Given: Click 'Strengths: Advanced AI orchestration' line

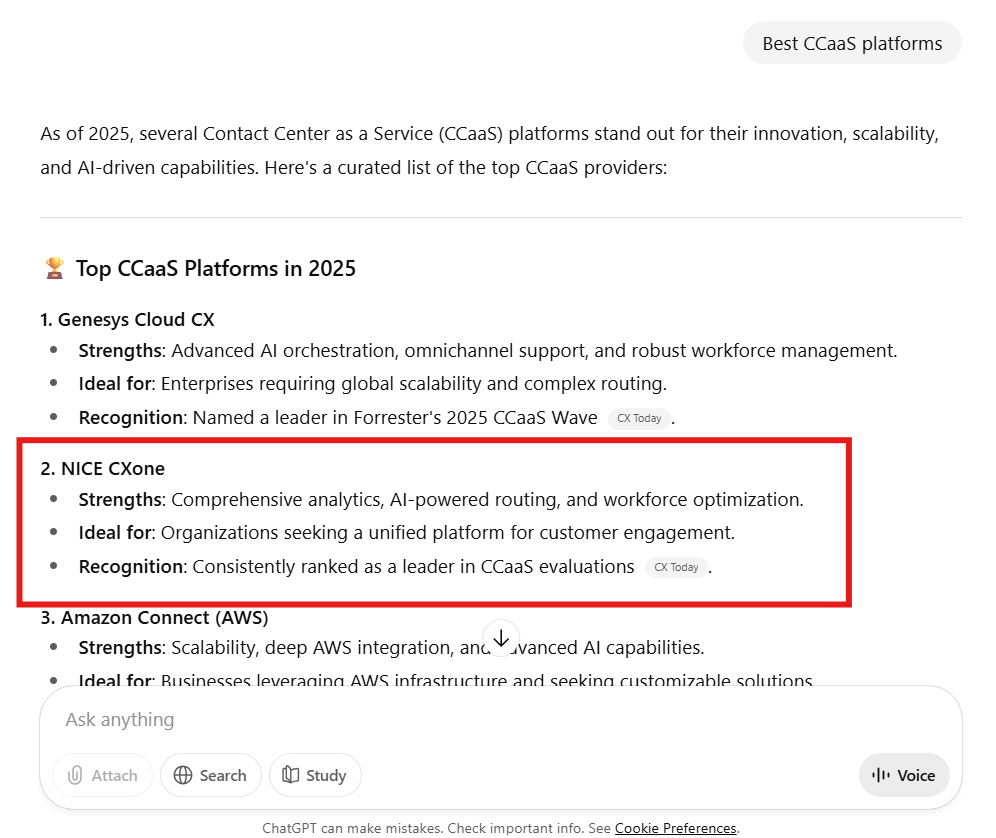Looking at the screenshot, I should [488, 351].
